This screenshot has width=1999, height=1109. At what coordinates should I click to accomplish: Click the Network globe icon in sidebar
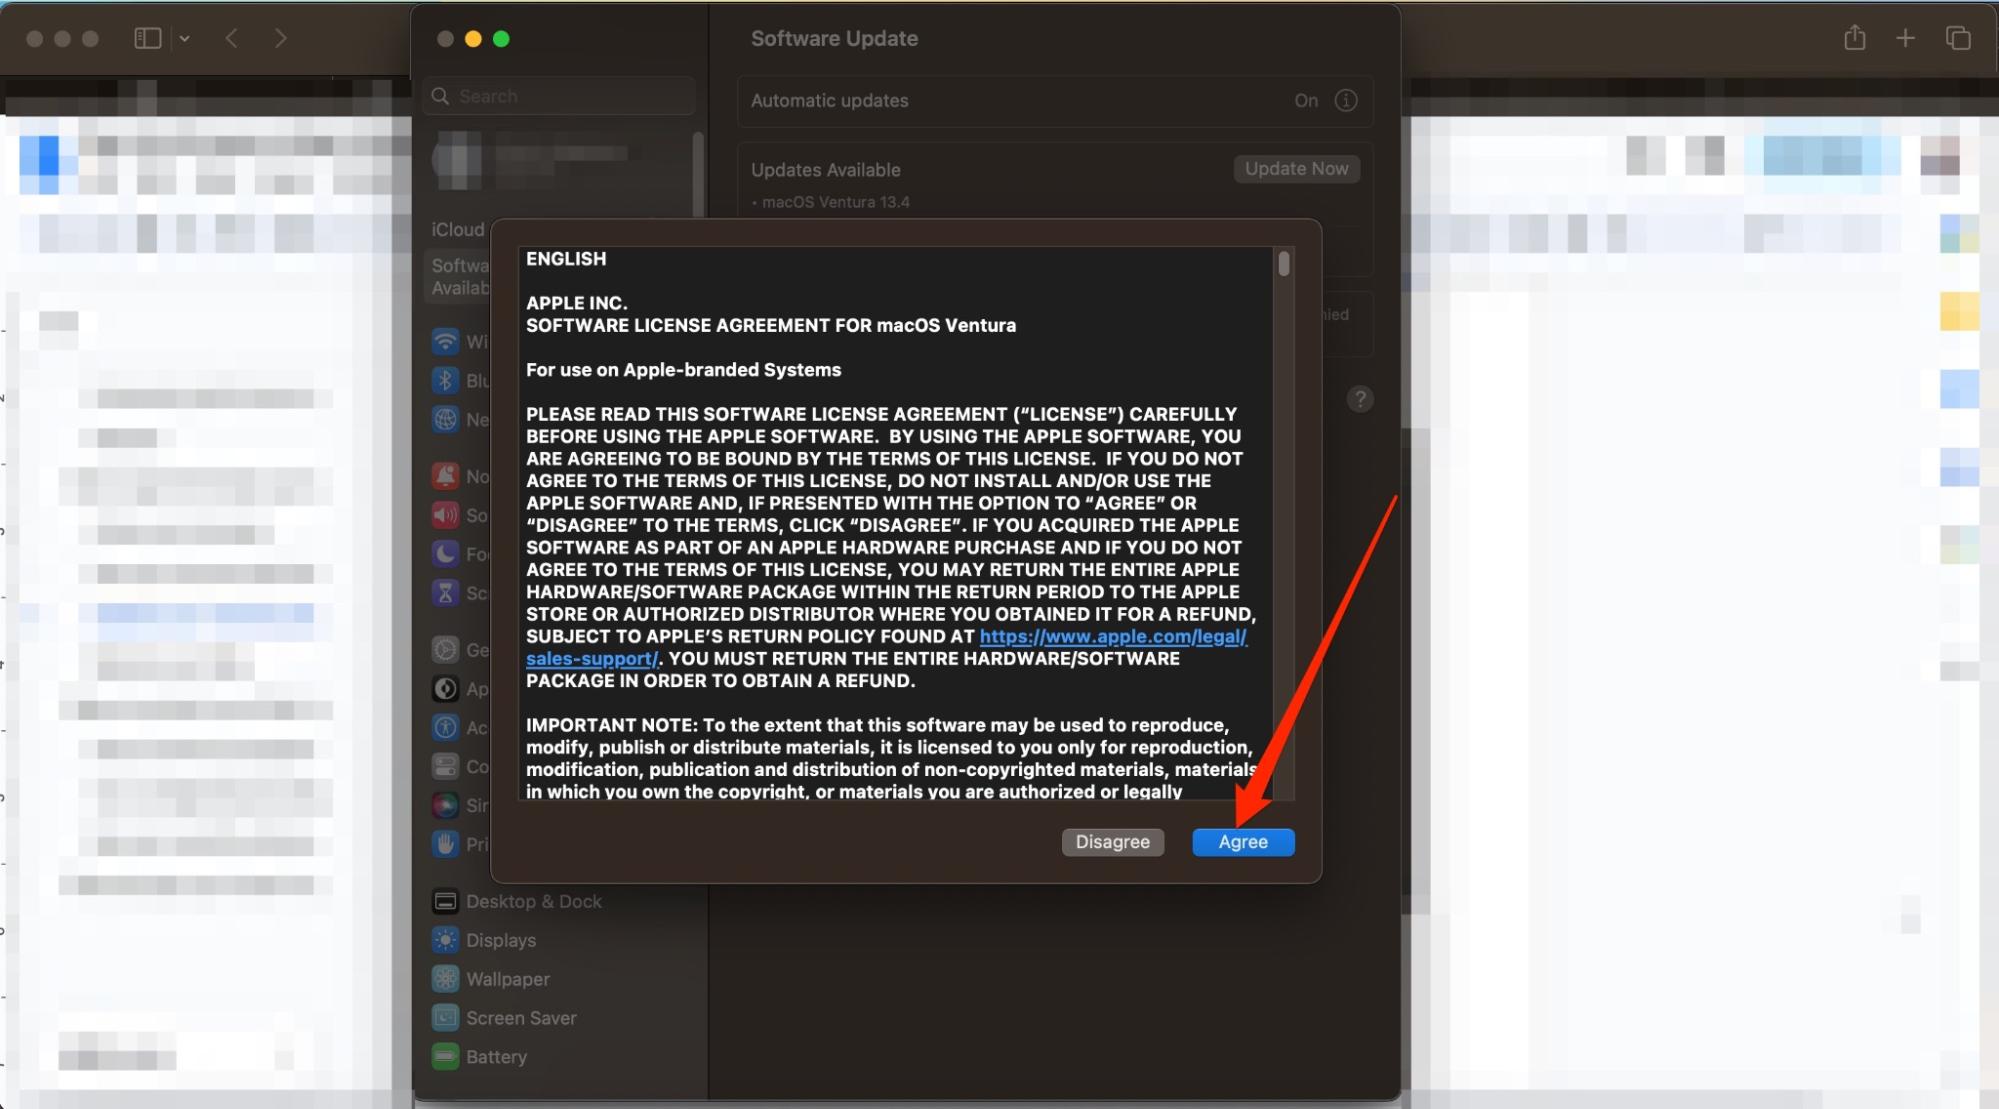[445, 419]
